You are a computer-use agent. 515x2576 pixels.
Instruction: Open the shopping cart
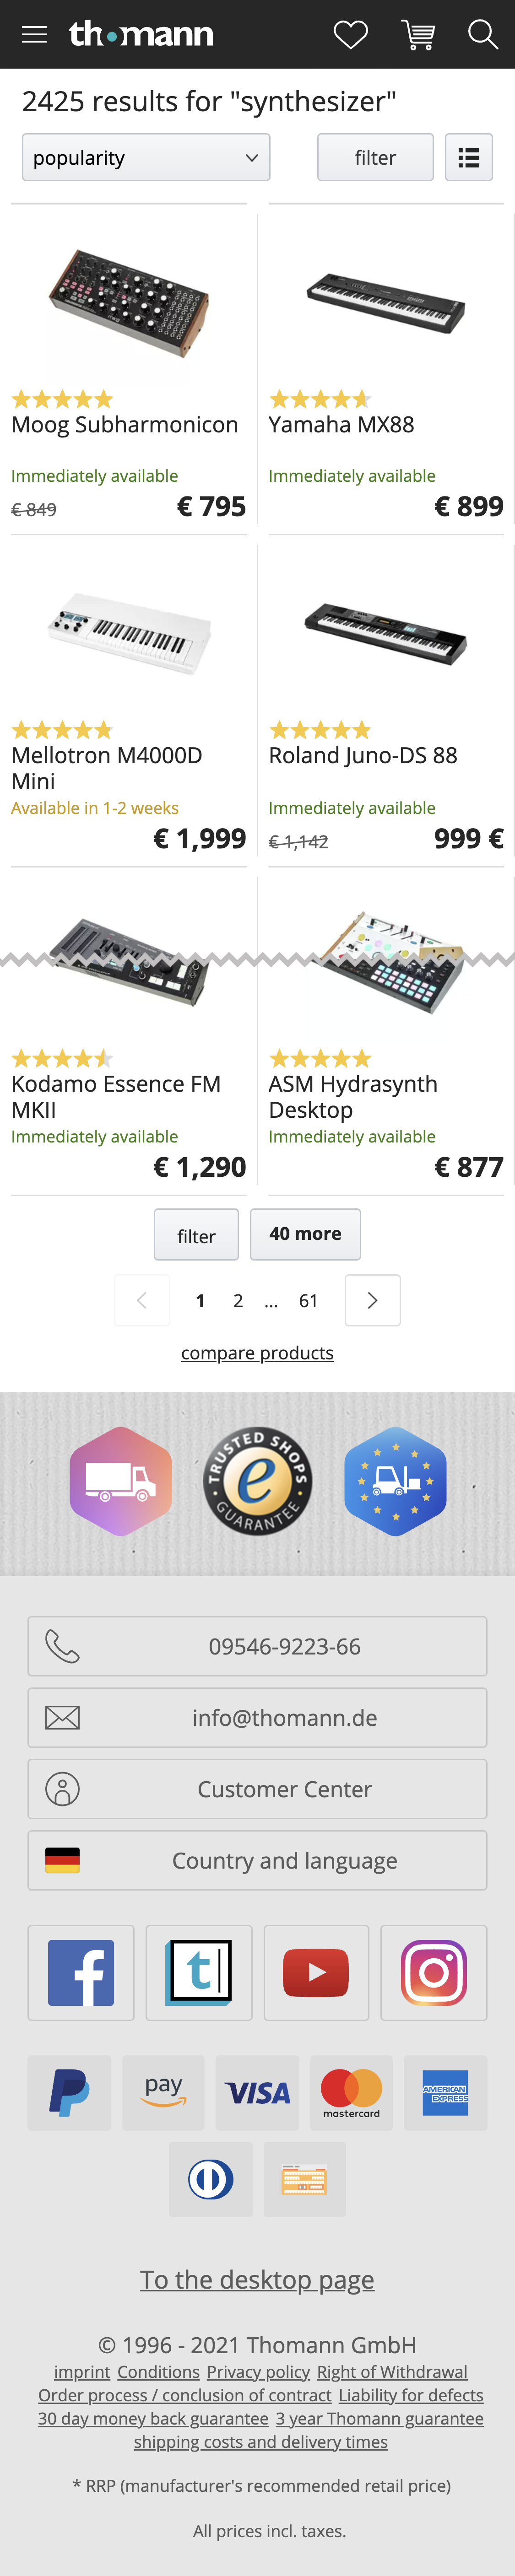click(x=418, y=33)
